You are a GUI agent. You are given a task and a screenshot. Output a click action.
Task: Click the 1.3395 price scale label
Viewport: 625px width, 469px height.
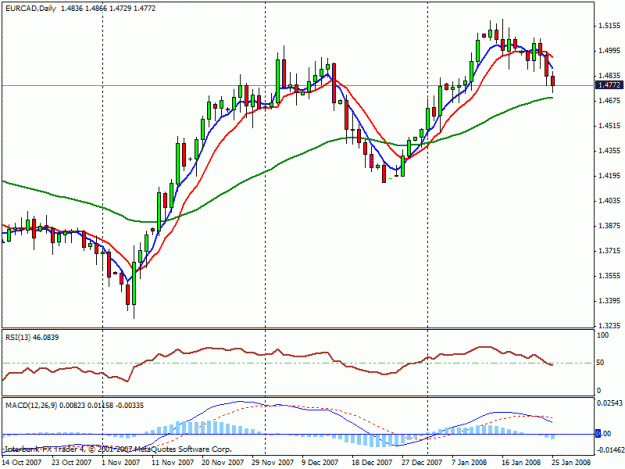[609, 301]
